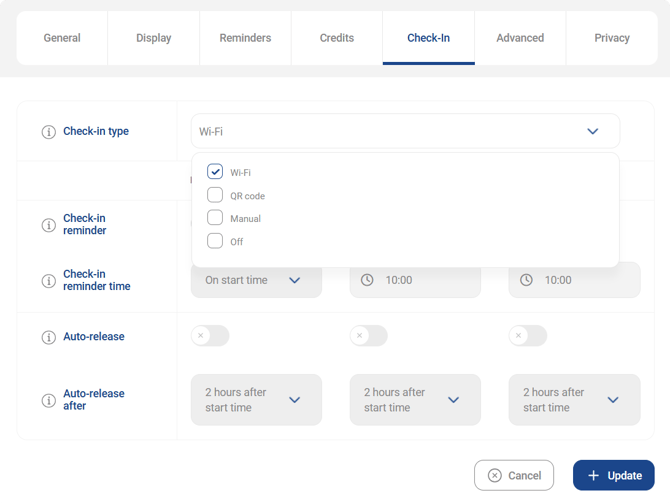Image resolution: width=670 pixels, height=504 pixels.
Task: Toggle the rightmost Auto-release switch
Action: pyautogui.click(x=528, y=336)
